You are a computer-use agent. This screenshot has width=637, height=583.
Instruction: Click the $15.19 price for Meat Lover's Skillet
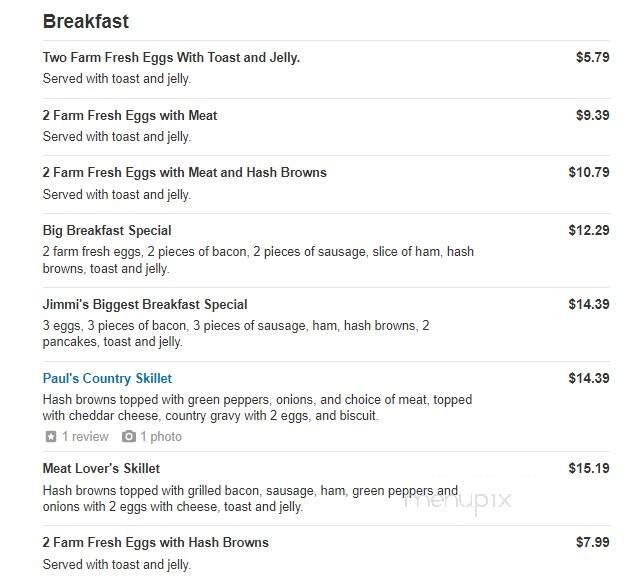click(589, 468)
